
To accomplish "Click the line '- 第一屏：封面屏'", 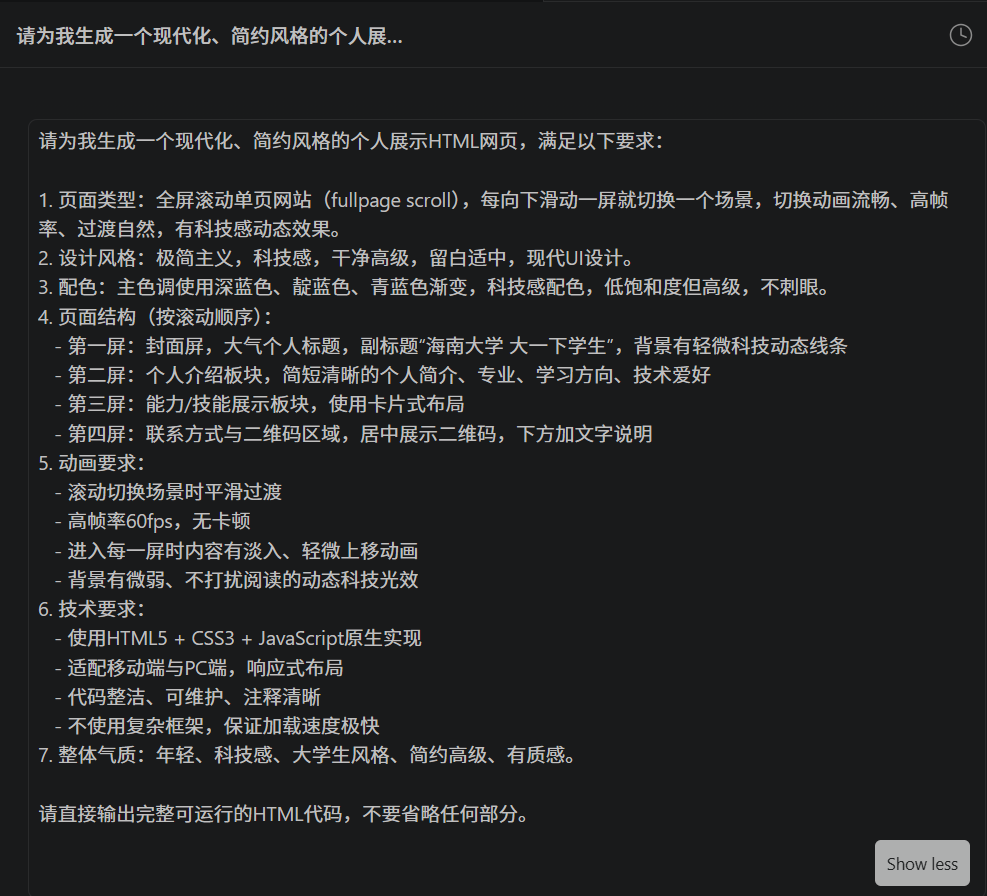I will coord(451,346).
